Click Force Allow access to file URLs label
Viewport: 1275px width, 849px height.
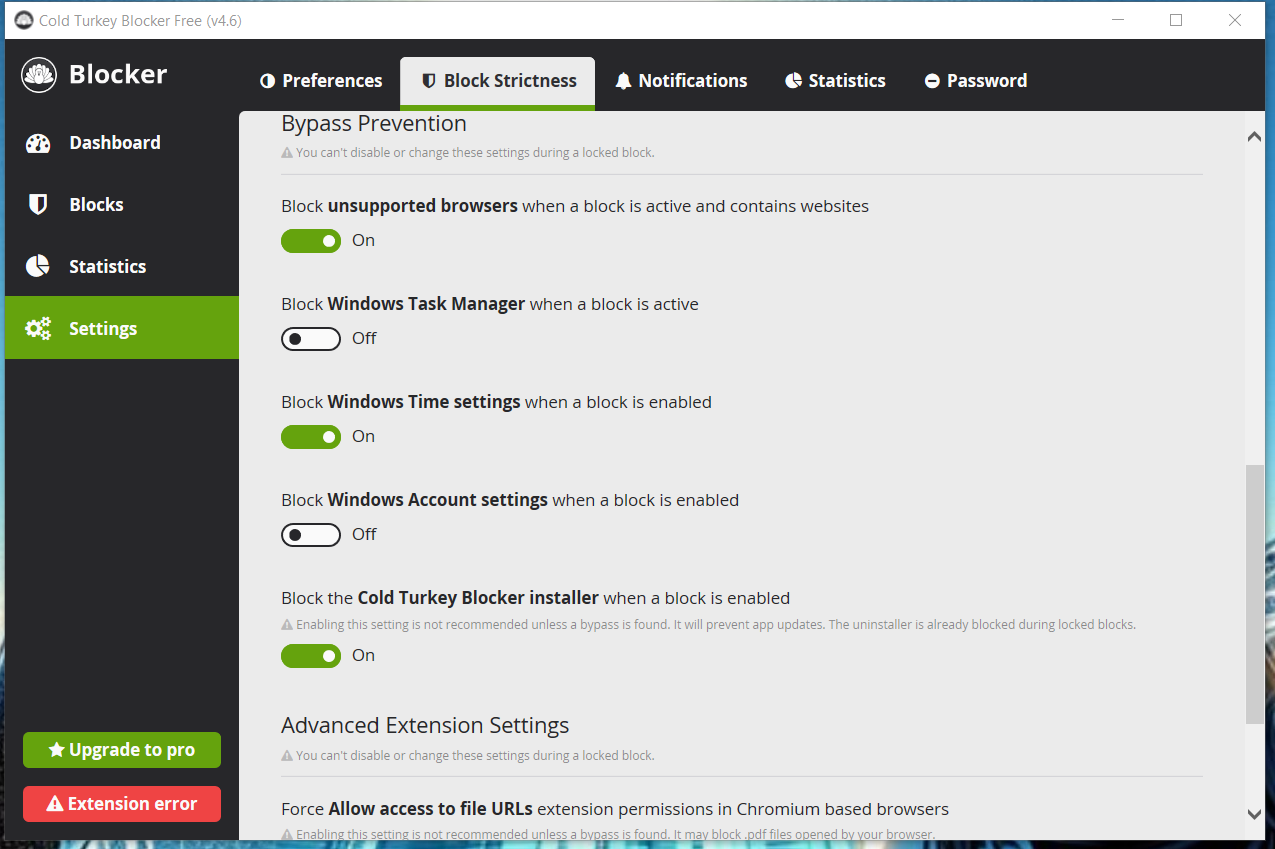click(615, 810)
